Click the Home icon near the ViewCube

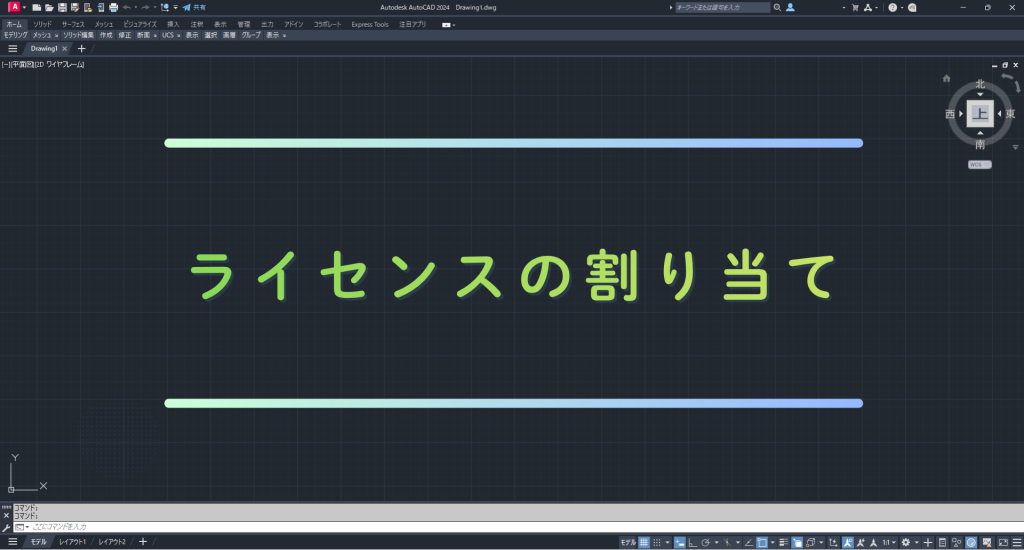pyautogui.click(x=946, y=77)
